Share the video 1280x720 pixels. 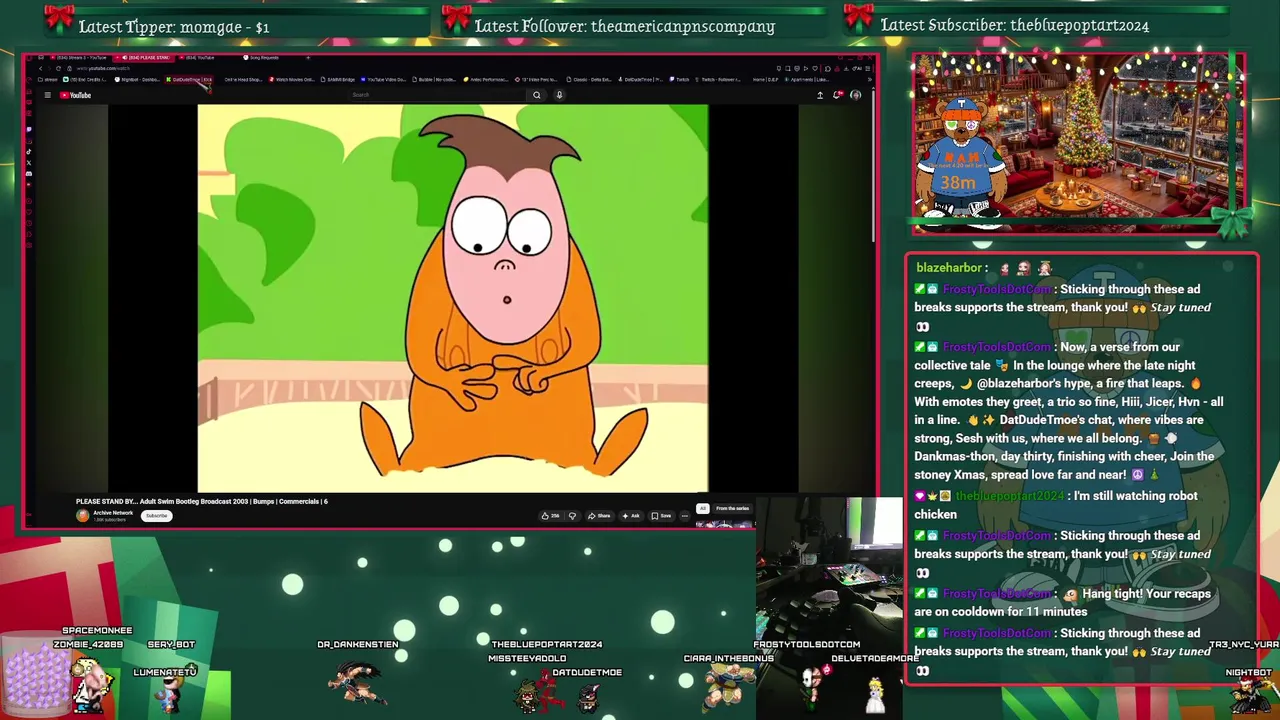[x=599, y=516]
